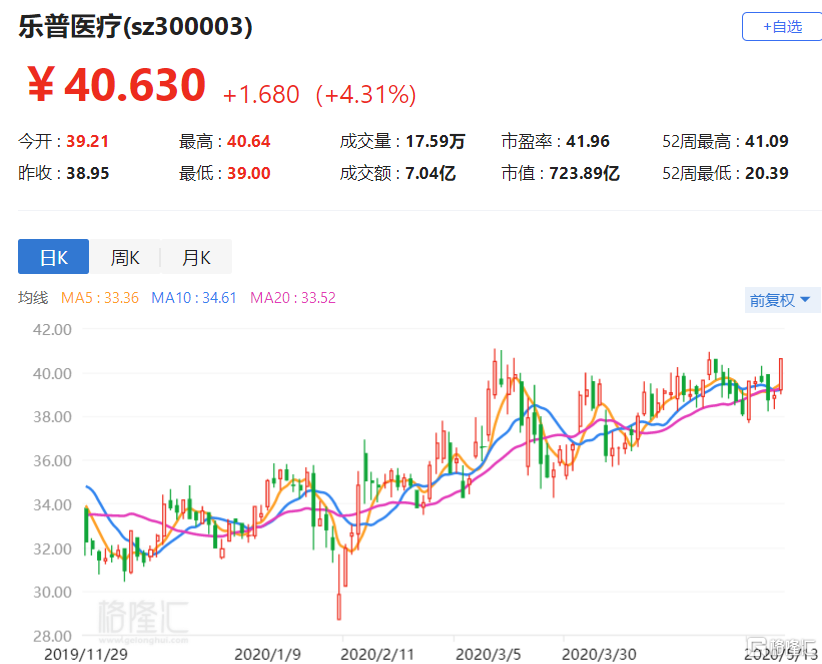Click the price change +1.680
Screen dimensions: 822x664
click(261, 95)
